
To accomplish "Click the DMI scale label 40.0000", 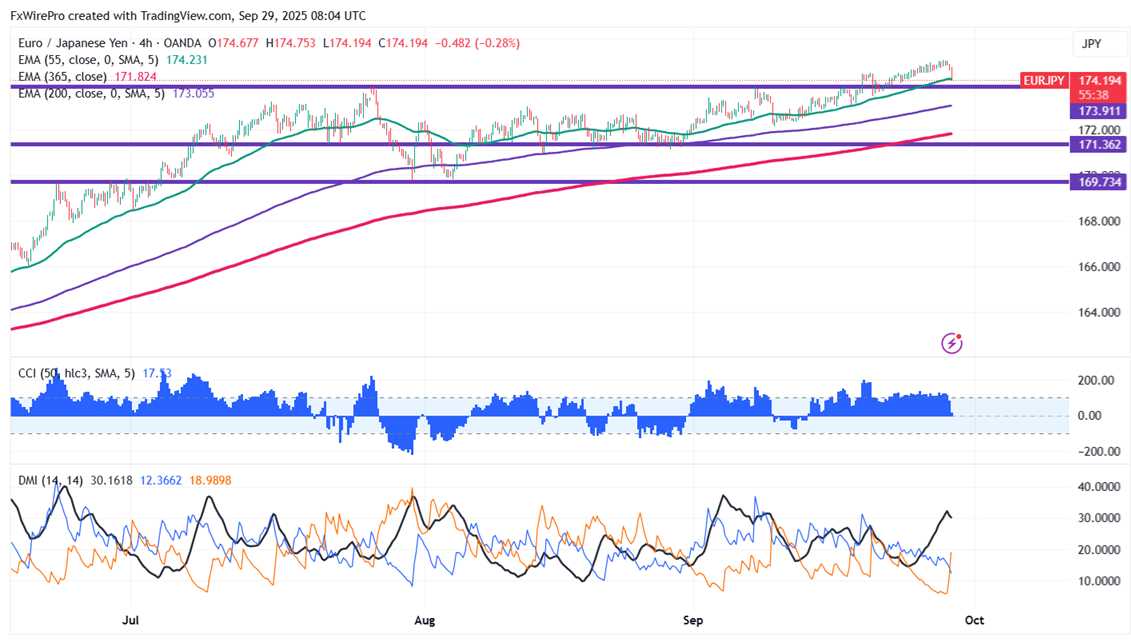I will (x=1099, y=487).
